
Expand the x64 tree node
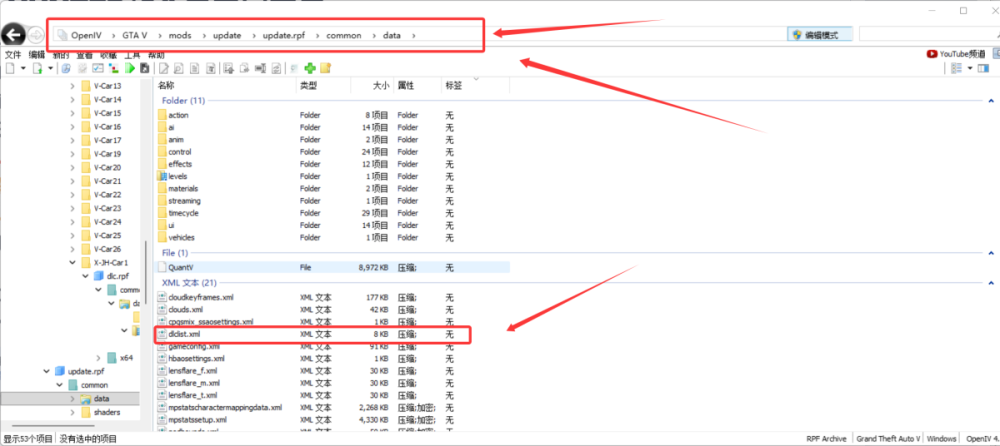point(98,358)
